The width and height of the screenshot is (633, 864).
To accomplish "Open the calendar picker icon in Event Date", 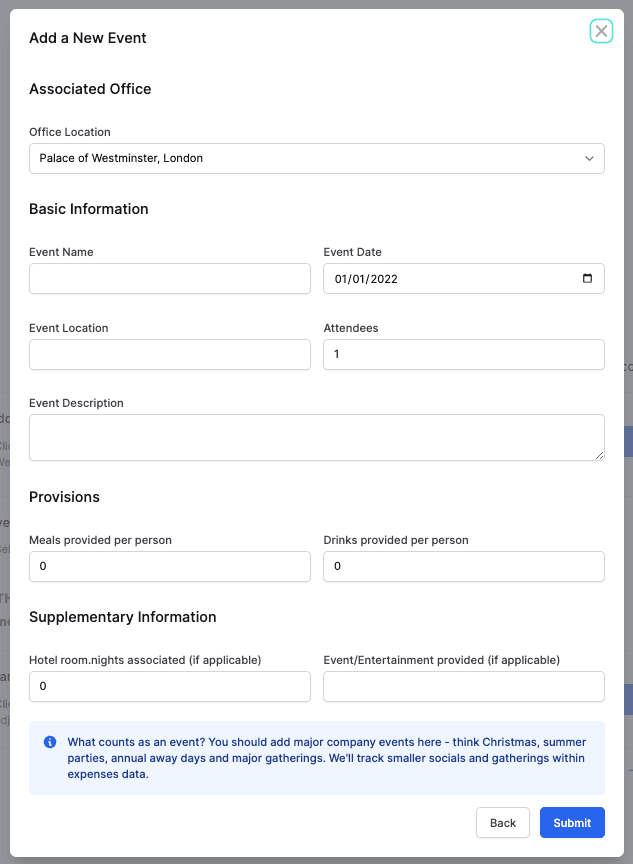I will 587,279.
